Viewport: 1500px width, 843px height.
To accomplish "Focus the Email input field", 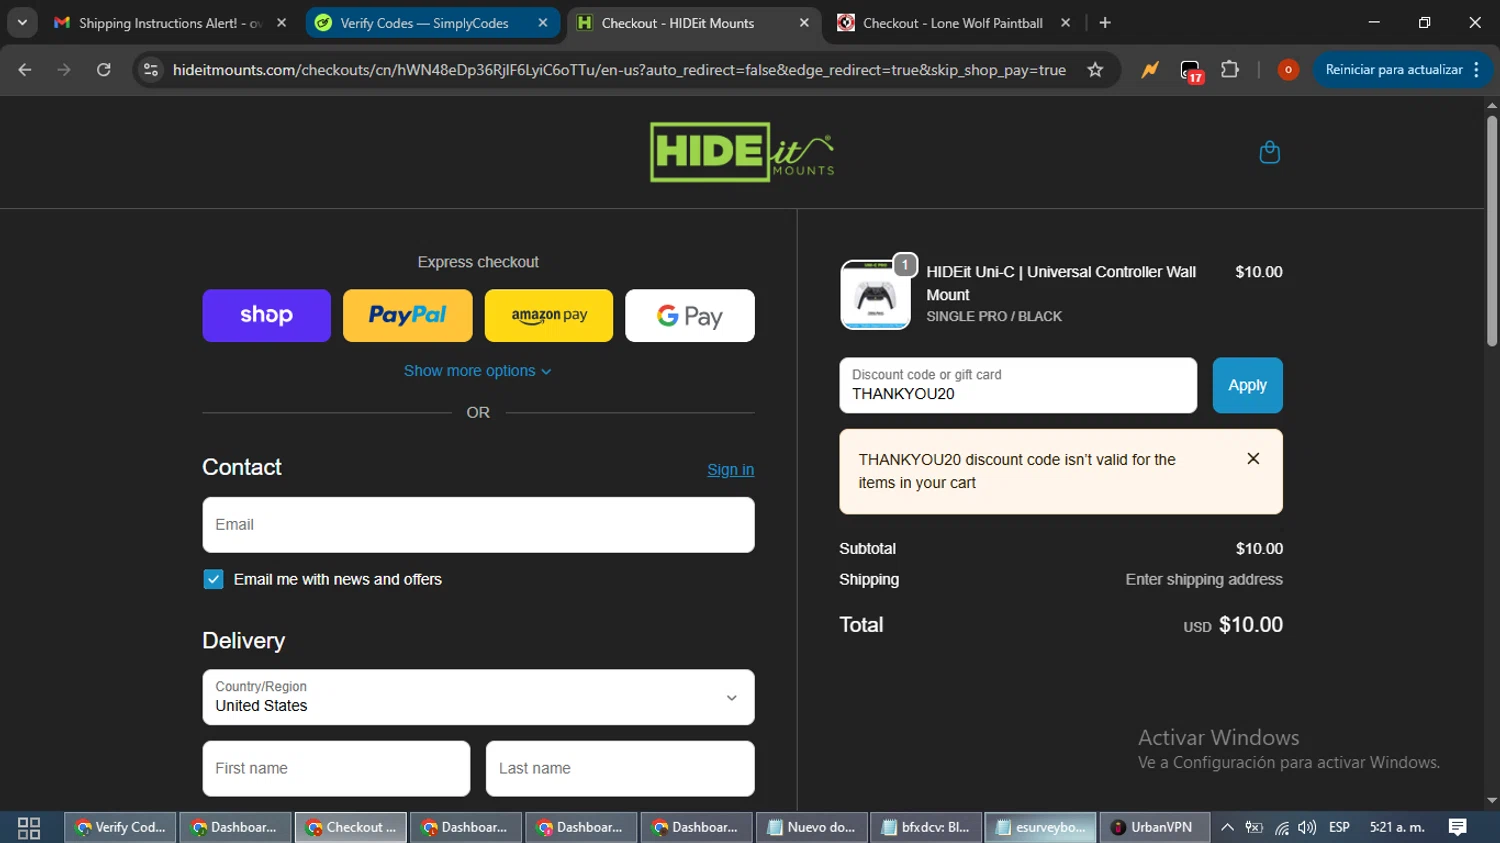I will [x=478, y=525].
